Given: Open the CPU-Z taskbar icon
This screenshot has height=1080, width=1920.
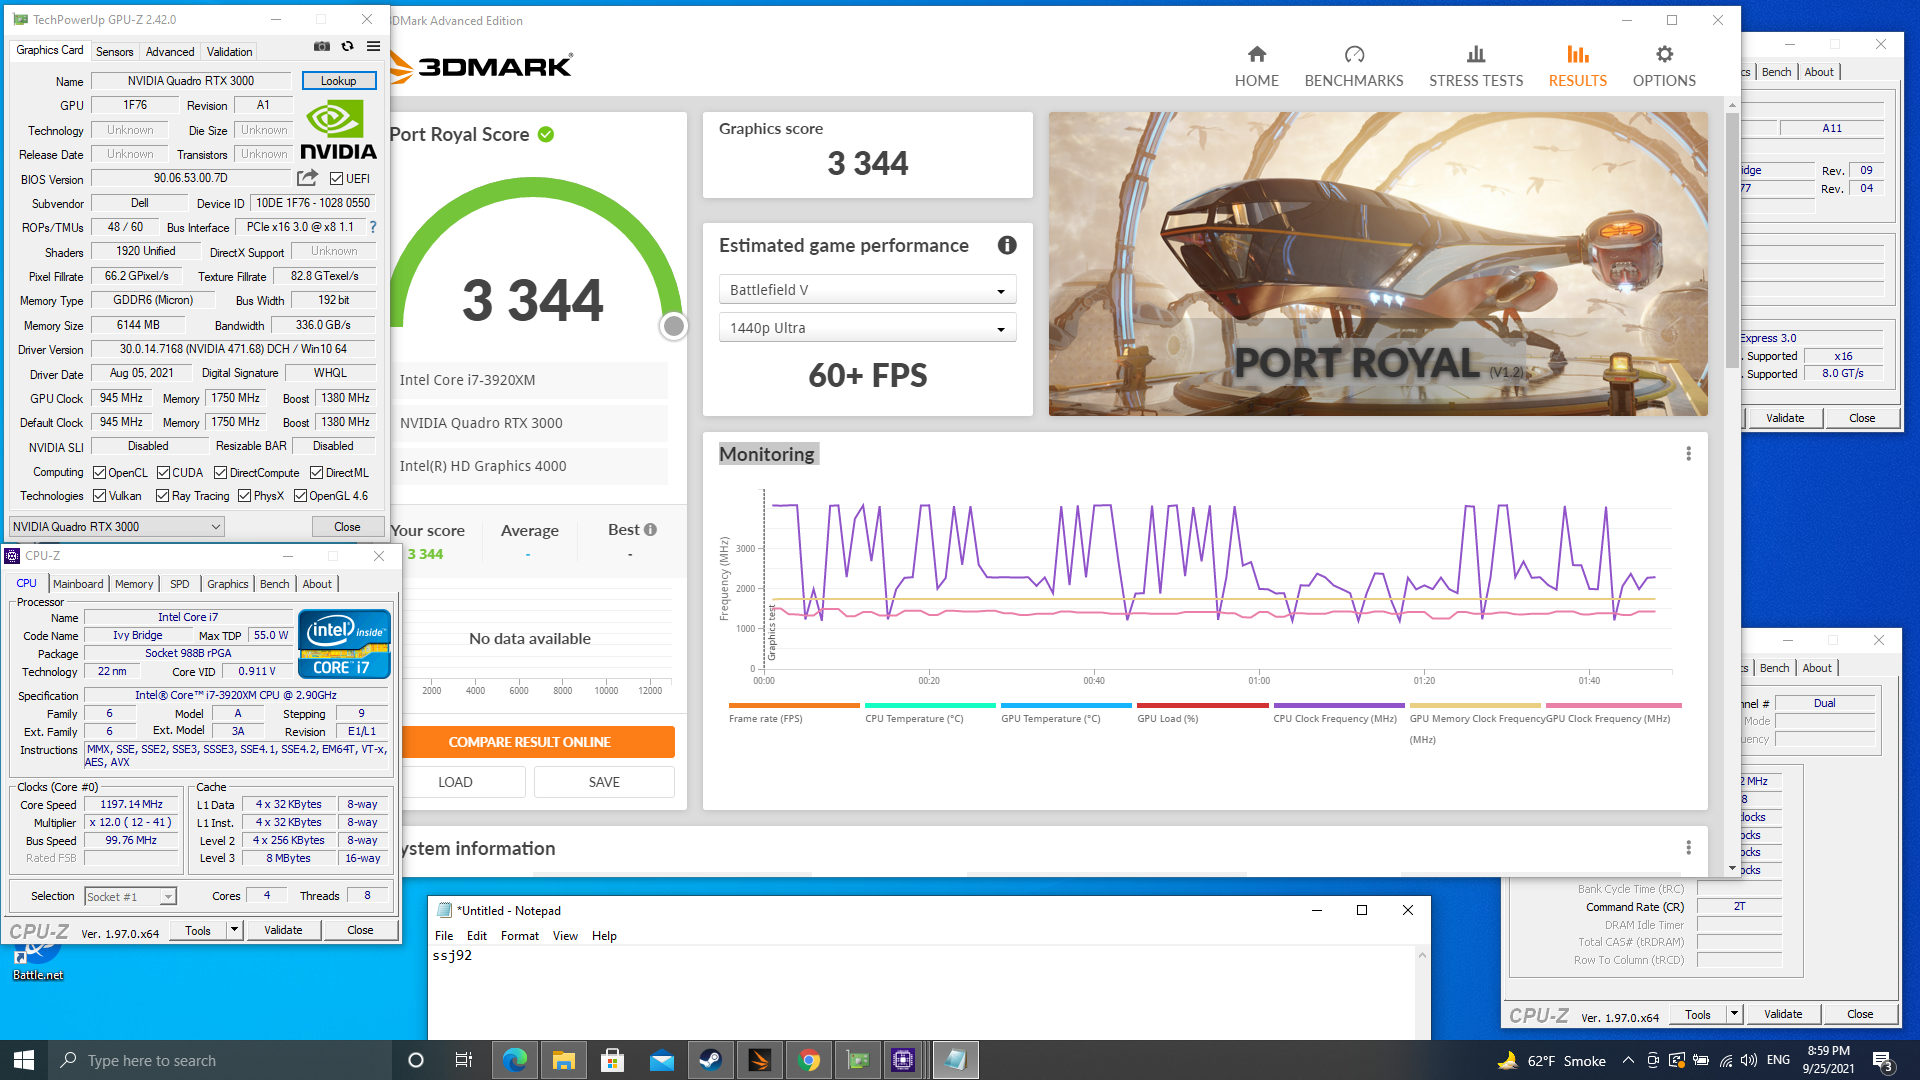Looking at the screenshot, I should (903, 1060).
